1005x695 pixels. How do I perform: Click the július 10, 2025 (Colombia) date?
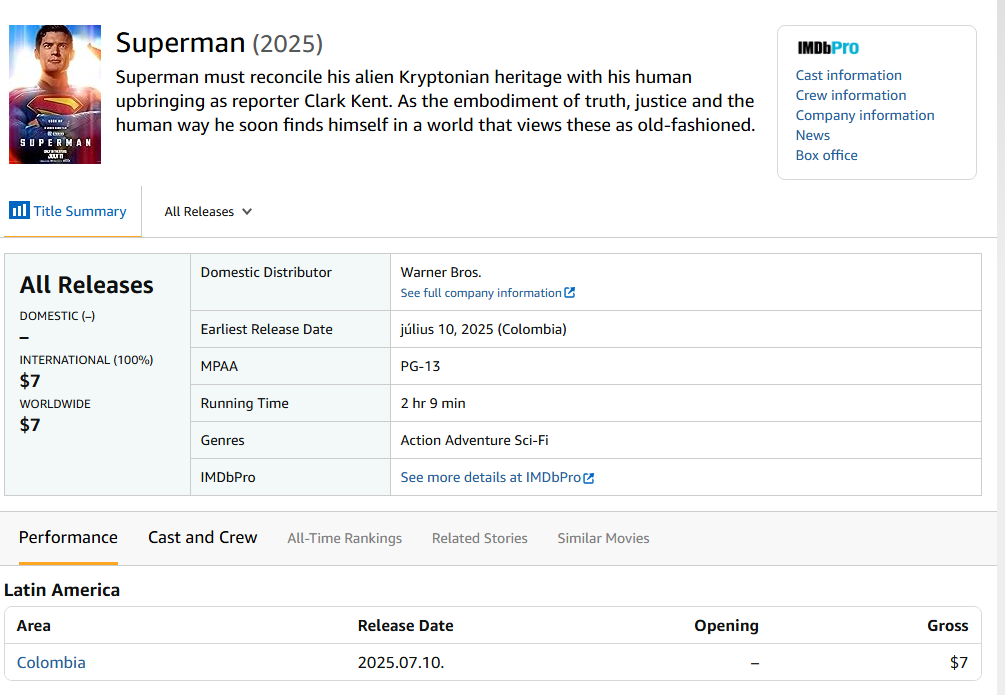click(x=483, y=329)
